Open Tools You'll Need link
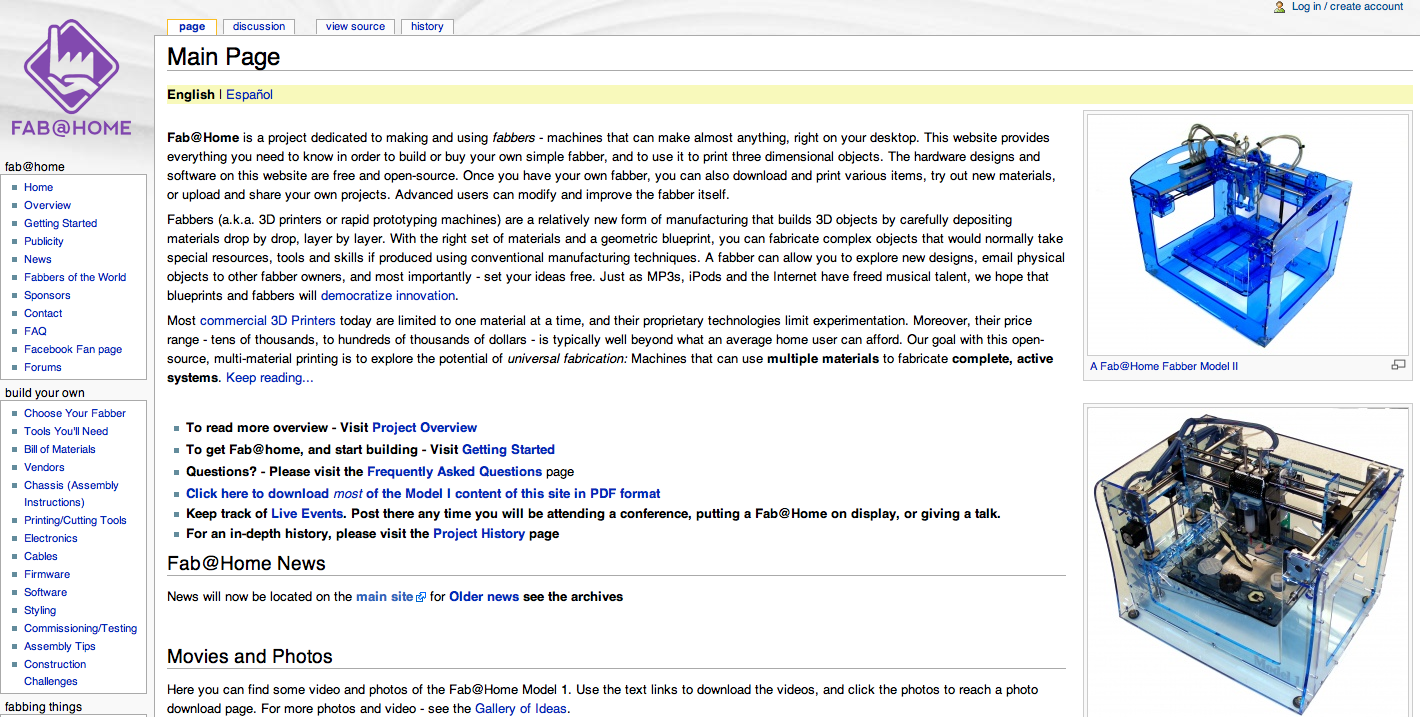The width and height of the screenshot is (1420, 717). 66,431
